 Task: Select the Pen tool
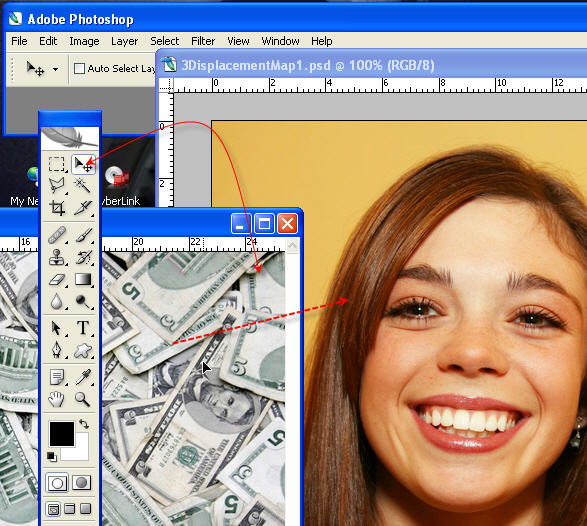[57, 350]
